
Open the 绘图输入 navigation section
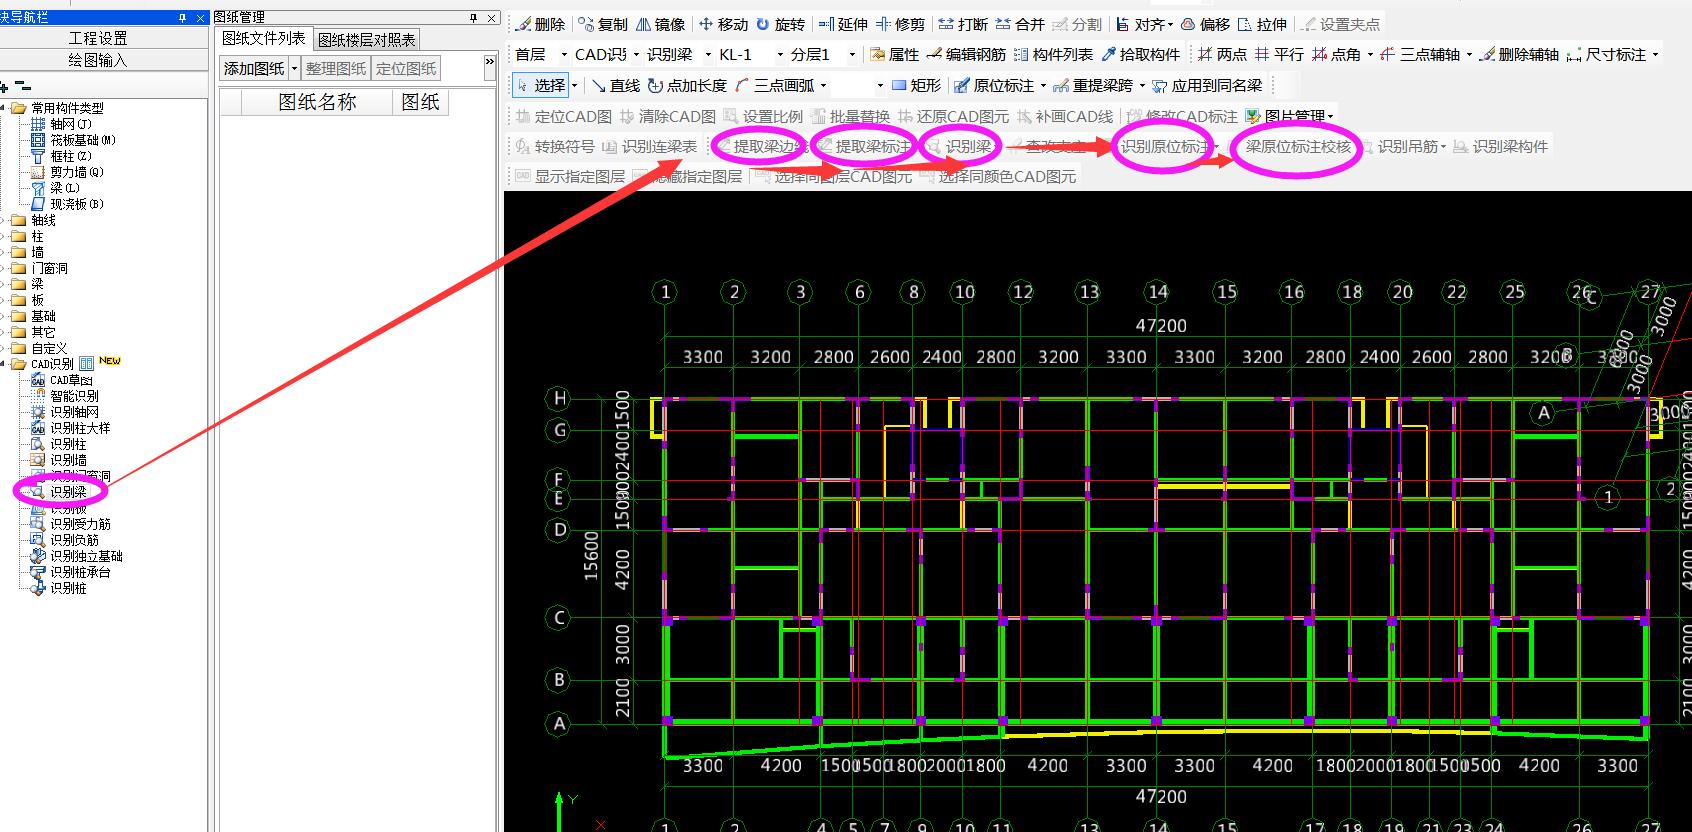[98, 60]
